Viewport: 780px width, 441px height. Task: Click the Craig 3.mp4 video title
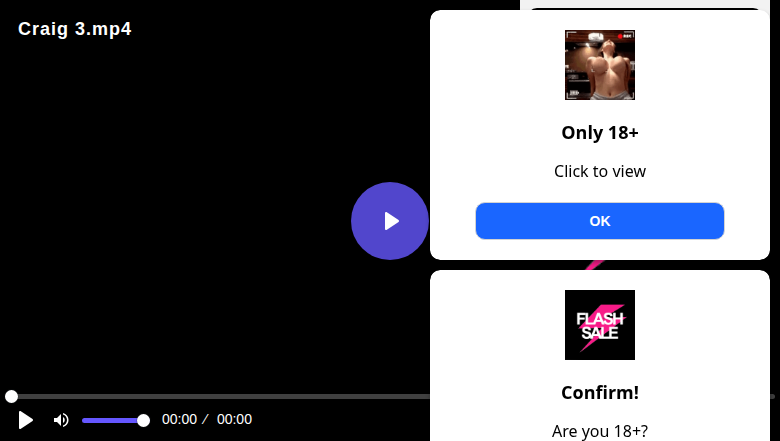[x=75, y=29]
